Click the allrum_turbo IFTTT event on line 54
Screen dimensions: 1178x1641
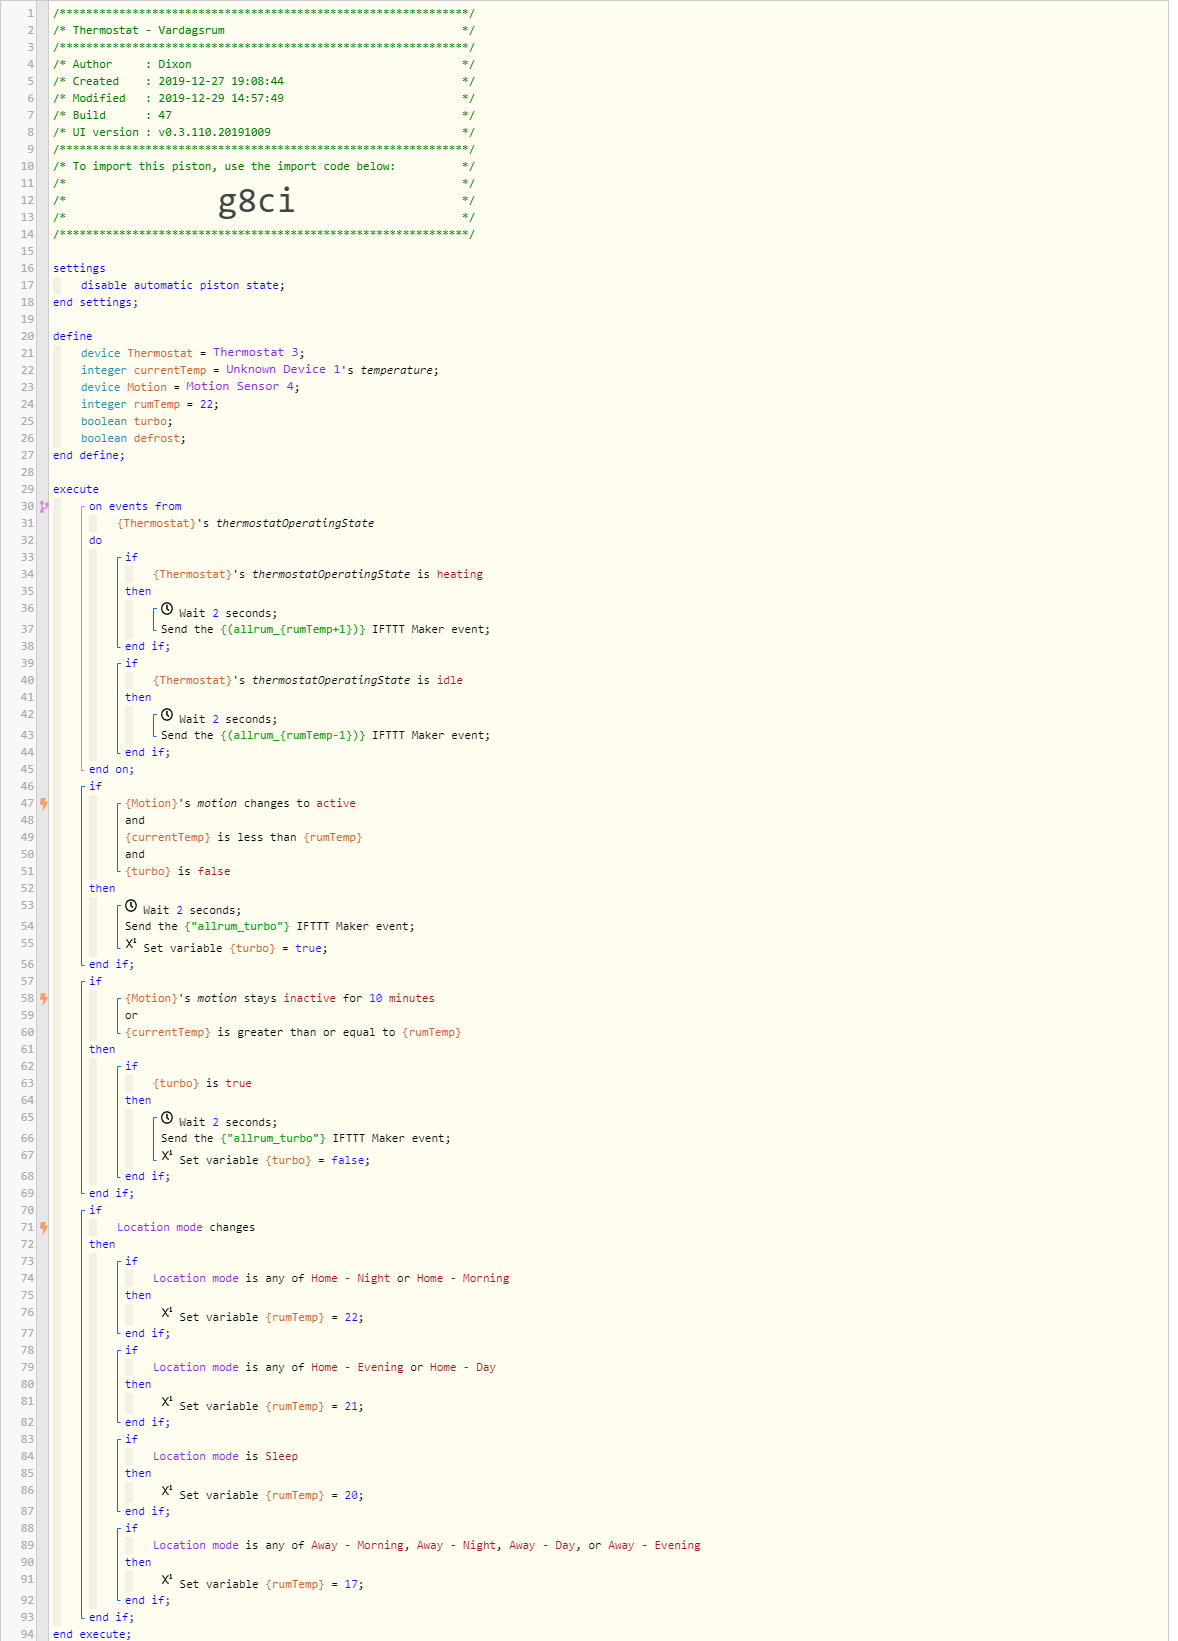[x=270, y=926]
